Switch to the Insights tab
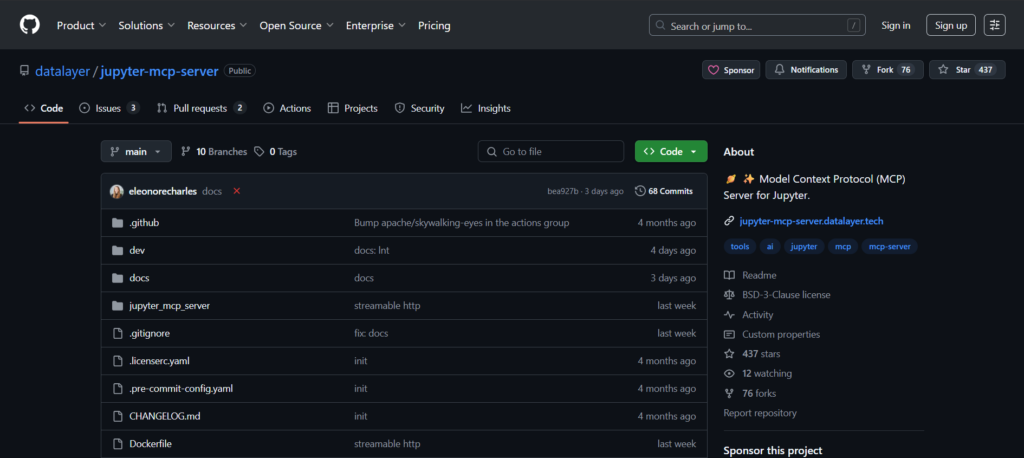 pyautogui.click(x=486, y=108)
